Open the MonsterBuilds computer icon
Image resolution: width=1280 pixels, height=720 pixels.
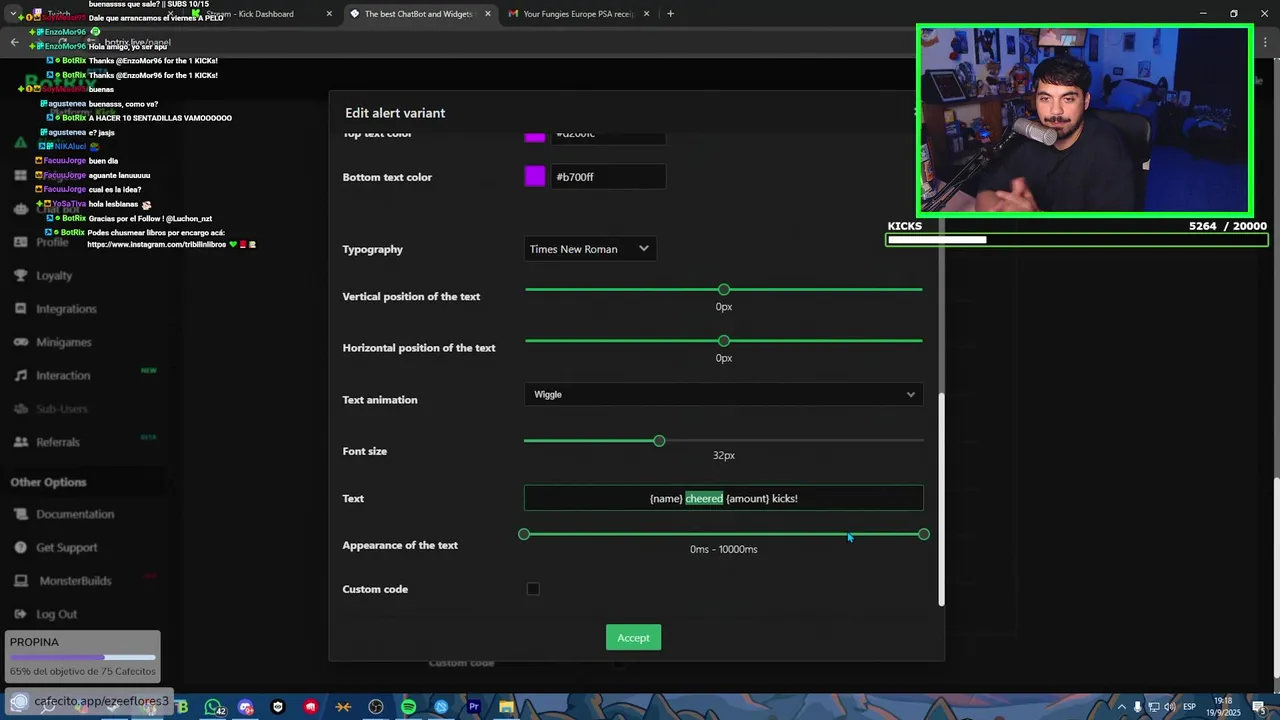20,581
